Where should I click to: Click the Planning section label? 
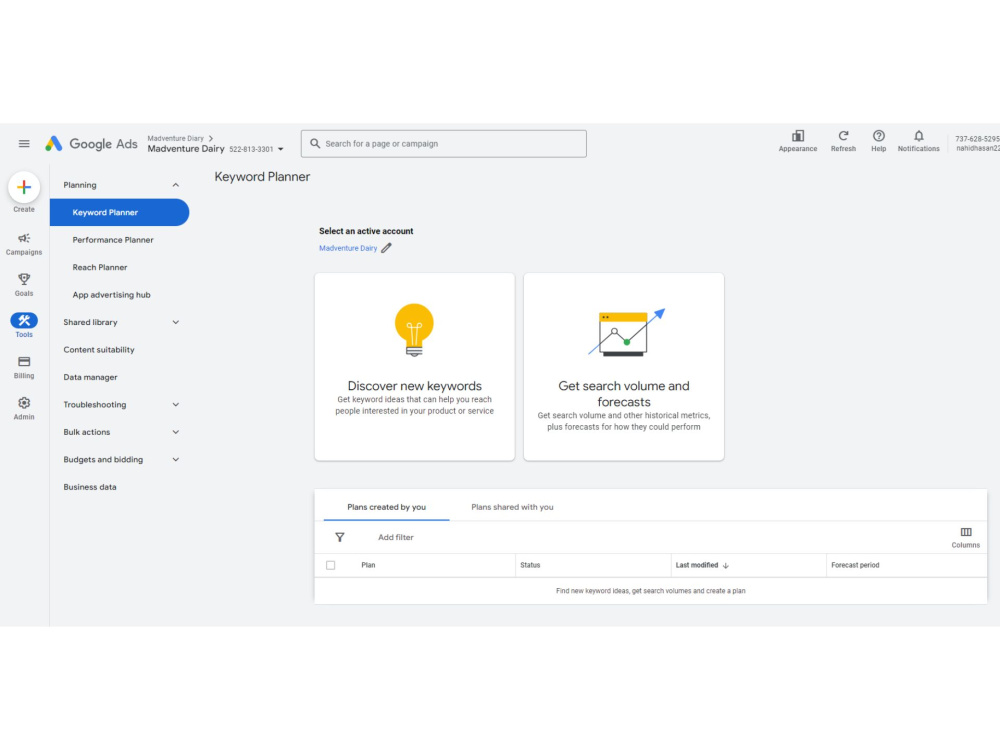coord(80,185)
